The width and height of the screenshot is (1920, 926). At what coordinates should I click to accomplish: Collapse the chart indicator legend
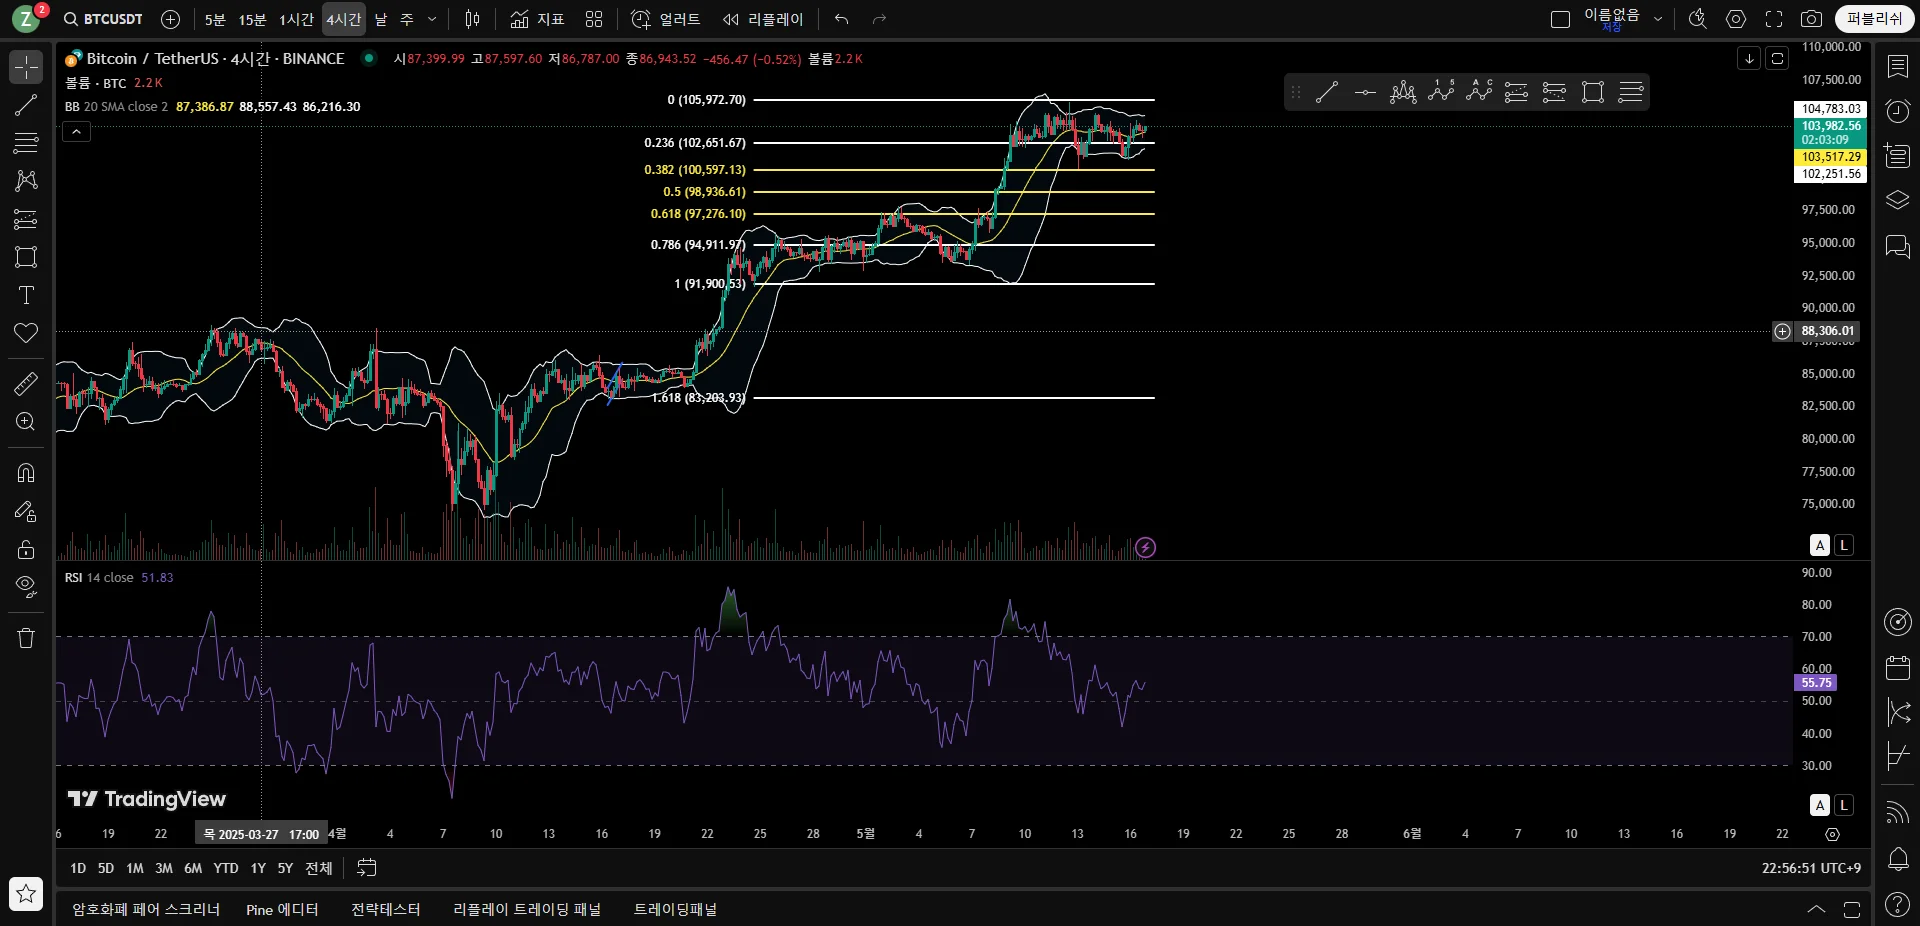[76, 131]
